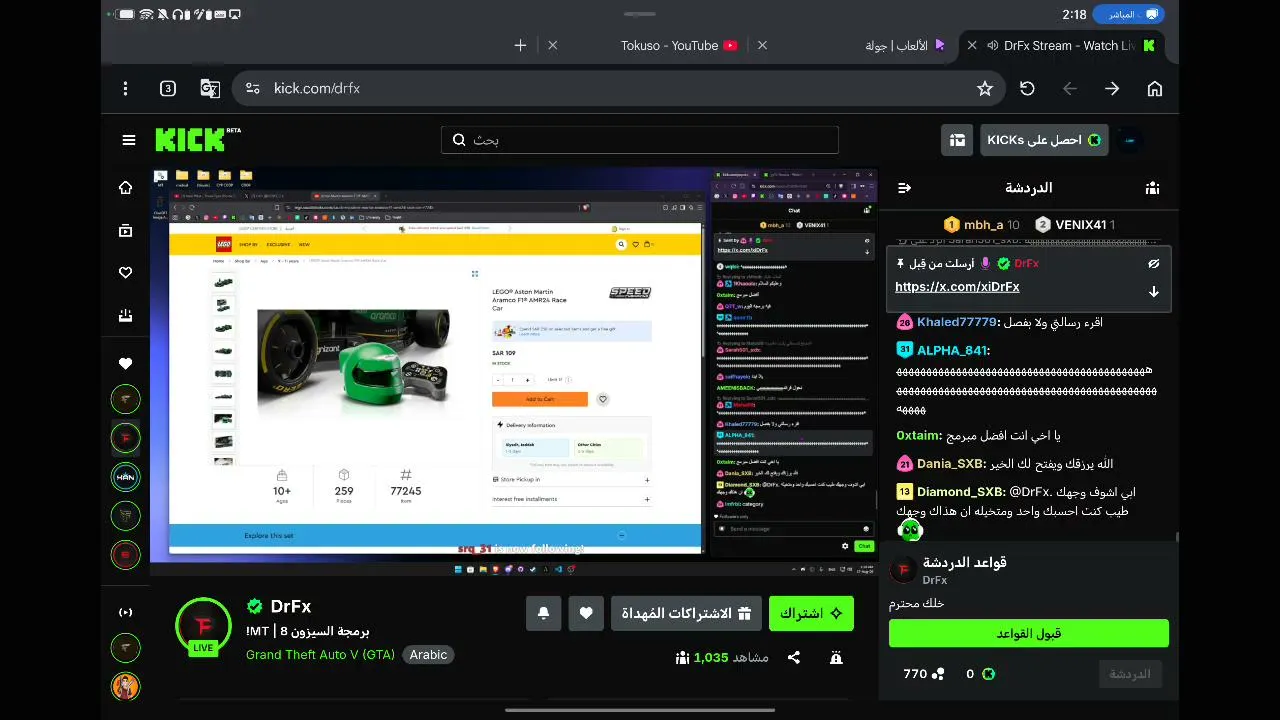Click the DrFx channel name

tap(291, 607)
